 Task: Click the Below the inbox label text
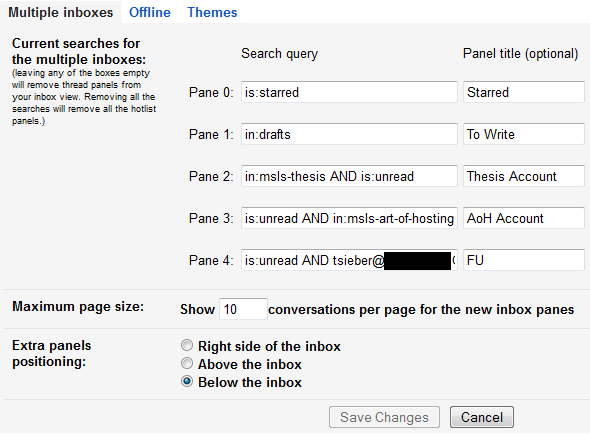[250, 382]
